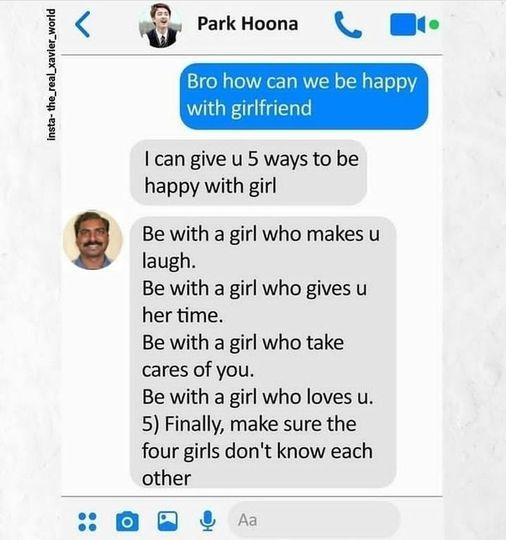Open the four-dots more options menu

pos(87,521)
